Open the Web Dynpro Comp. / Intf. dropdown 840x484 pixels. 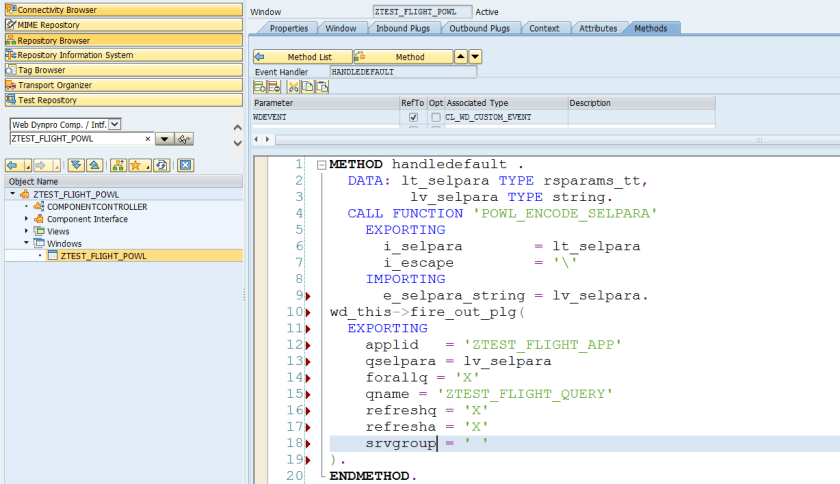click(114, 124)
